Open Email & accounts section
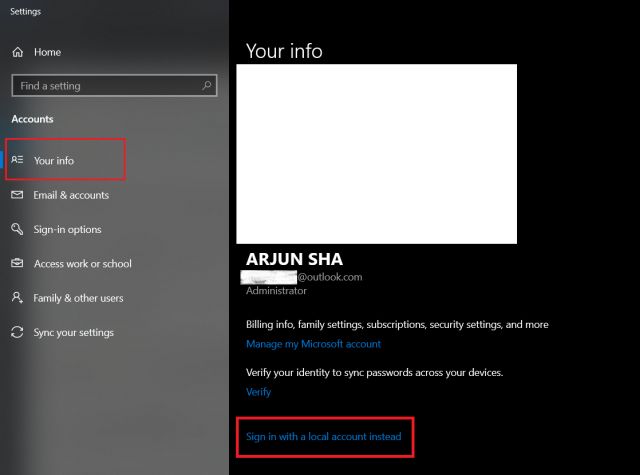640x475 pixels. 71,195
